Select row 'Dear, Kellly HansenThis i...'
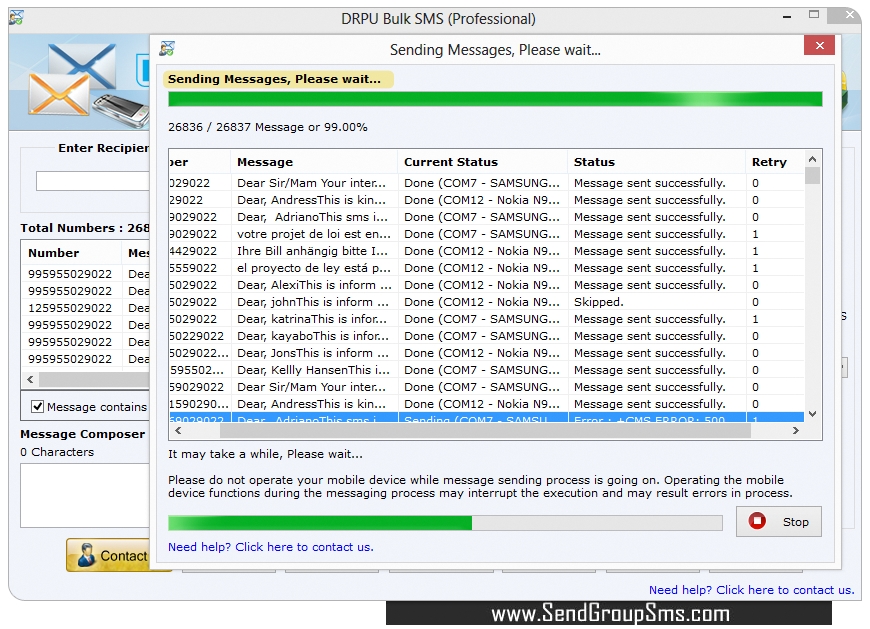Image resolution: width=870 pixels, height=629 pixels. click(x=487, y=370)
